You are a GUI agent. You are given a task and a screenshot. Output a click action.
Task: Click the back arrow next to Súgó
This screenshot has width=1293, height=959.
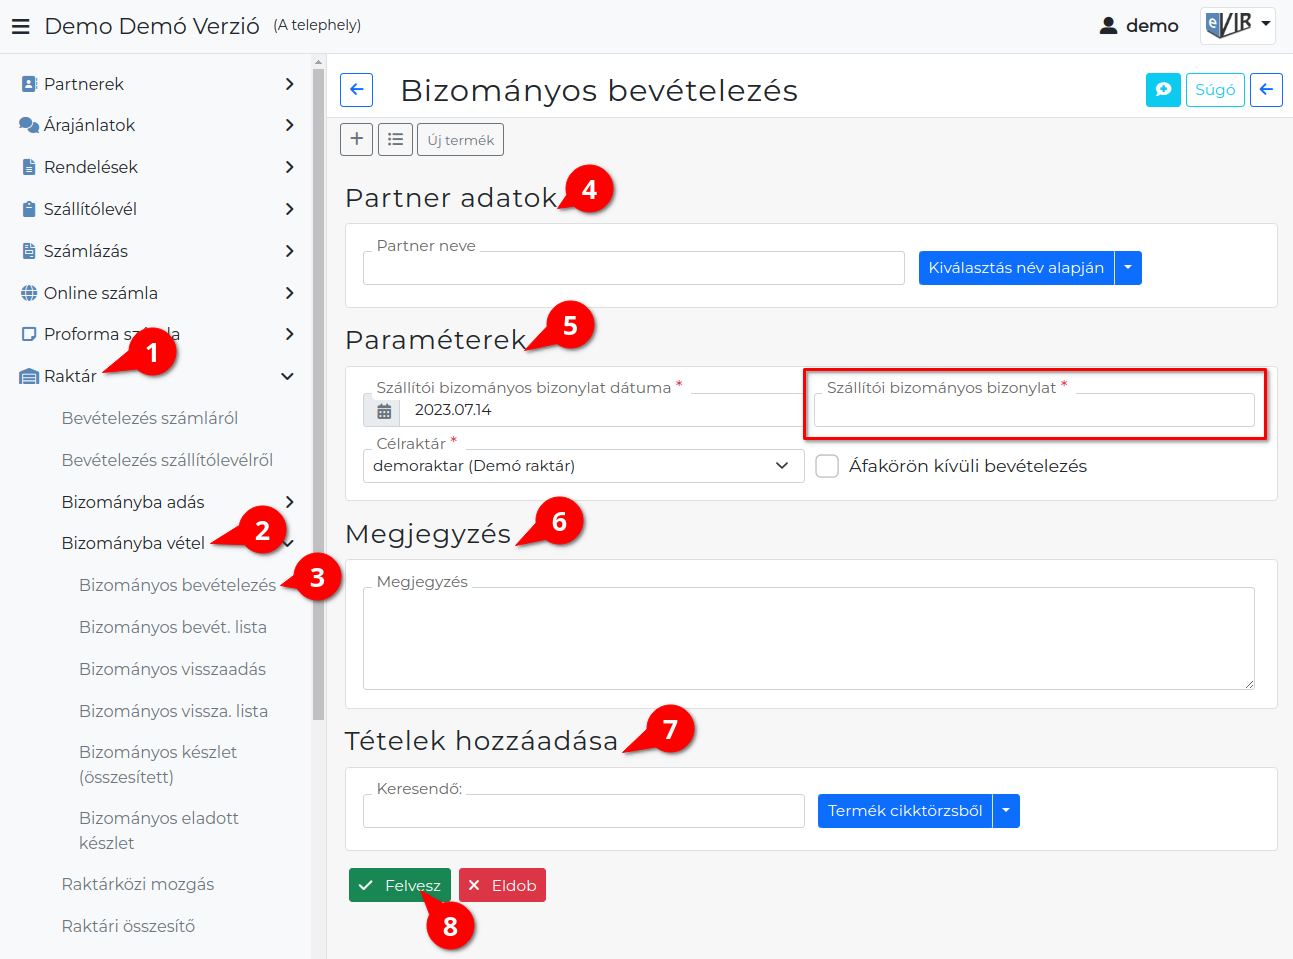pos(1266,90)
